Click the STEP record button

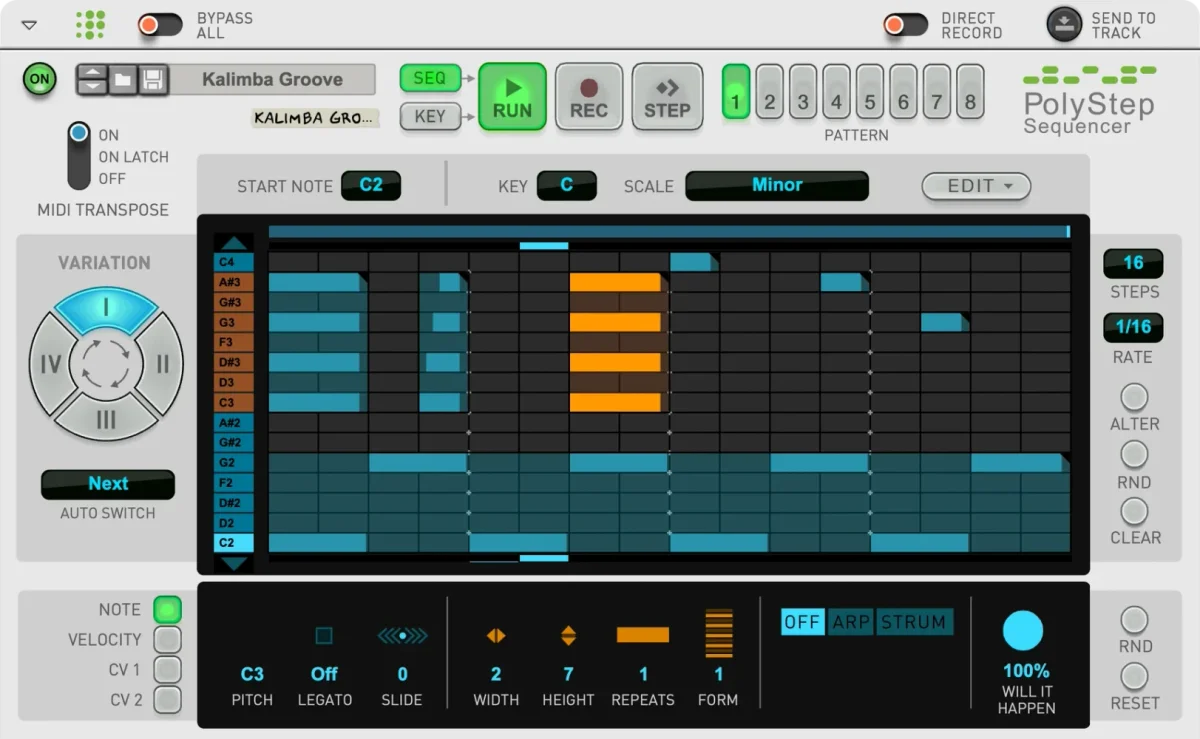(x=667, y=97)
